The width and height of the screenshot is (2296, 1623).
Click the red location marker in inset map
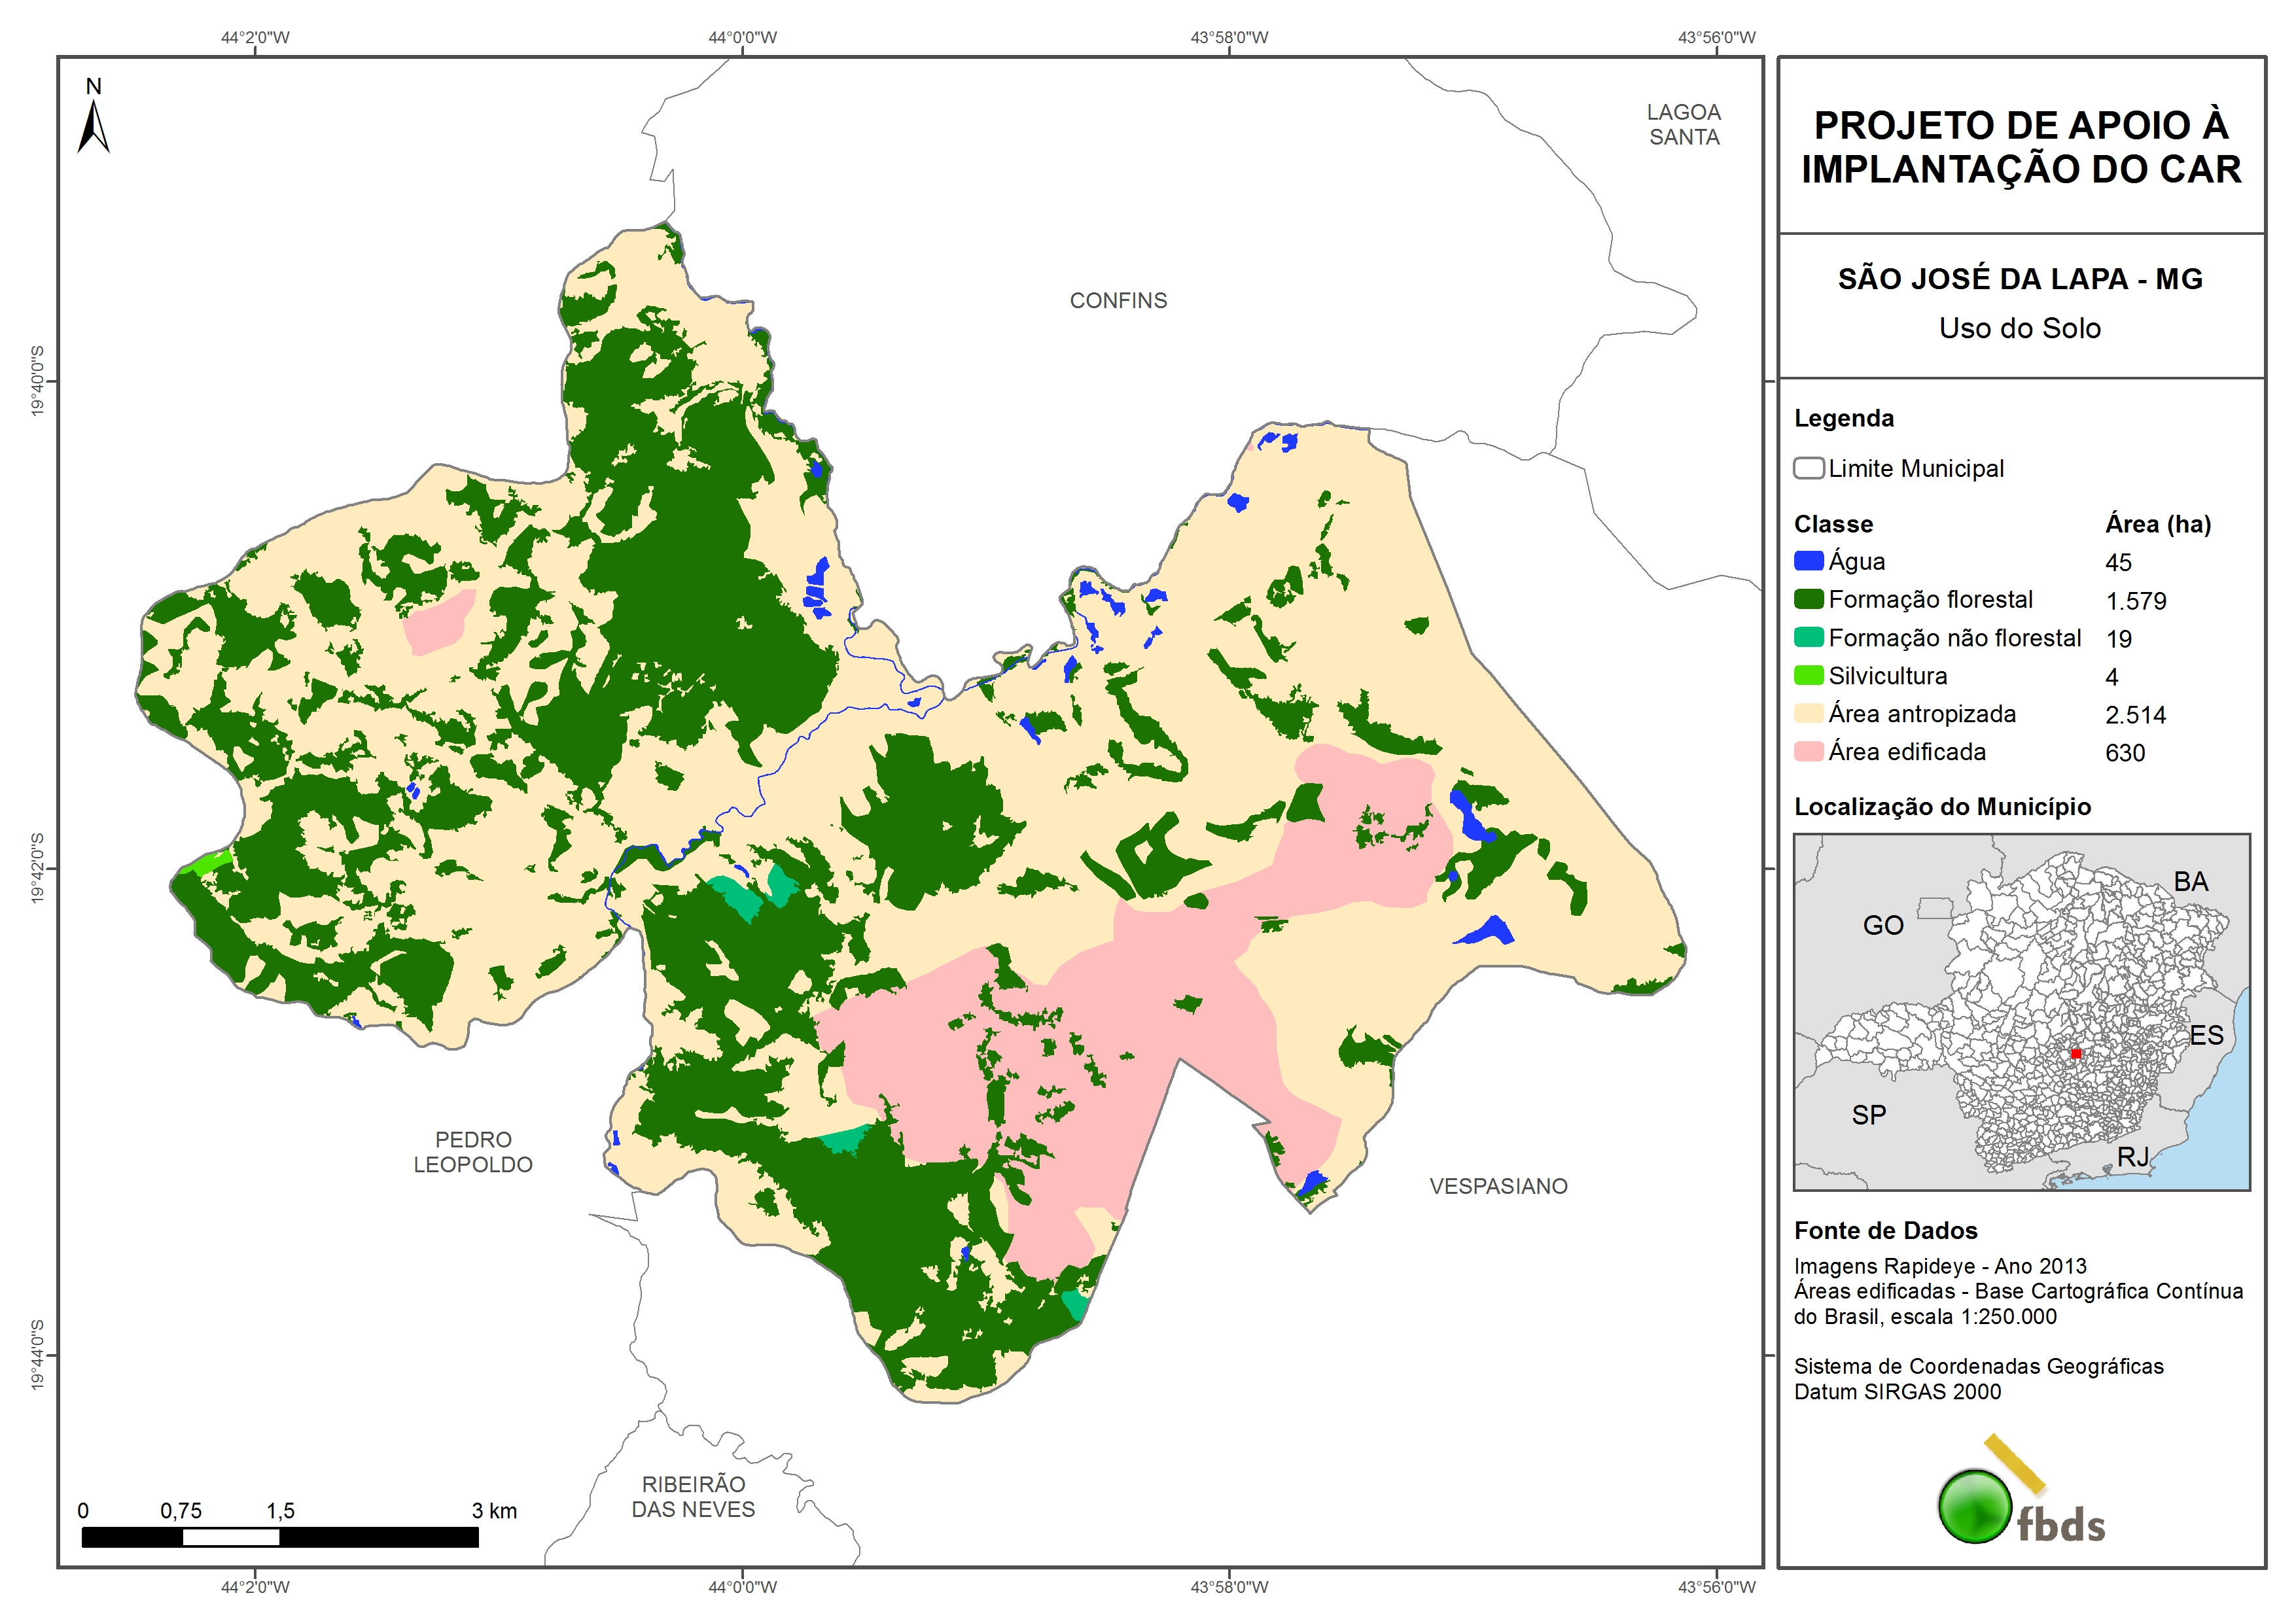[2076, 1053]
